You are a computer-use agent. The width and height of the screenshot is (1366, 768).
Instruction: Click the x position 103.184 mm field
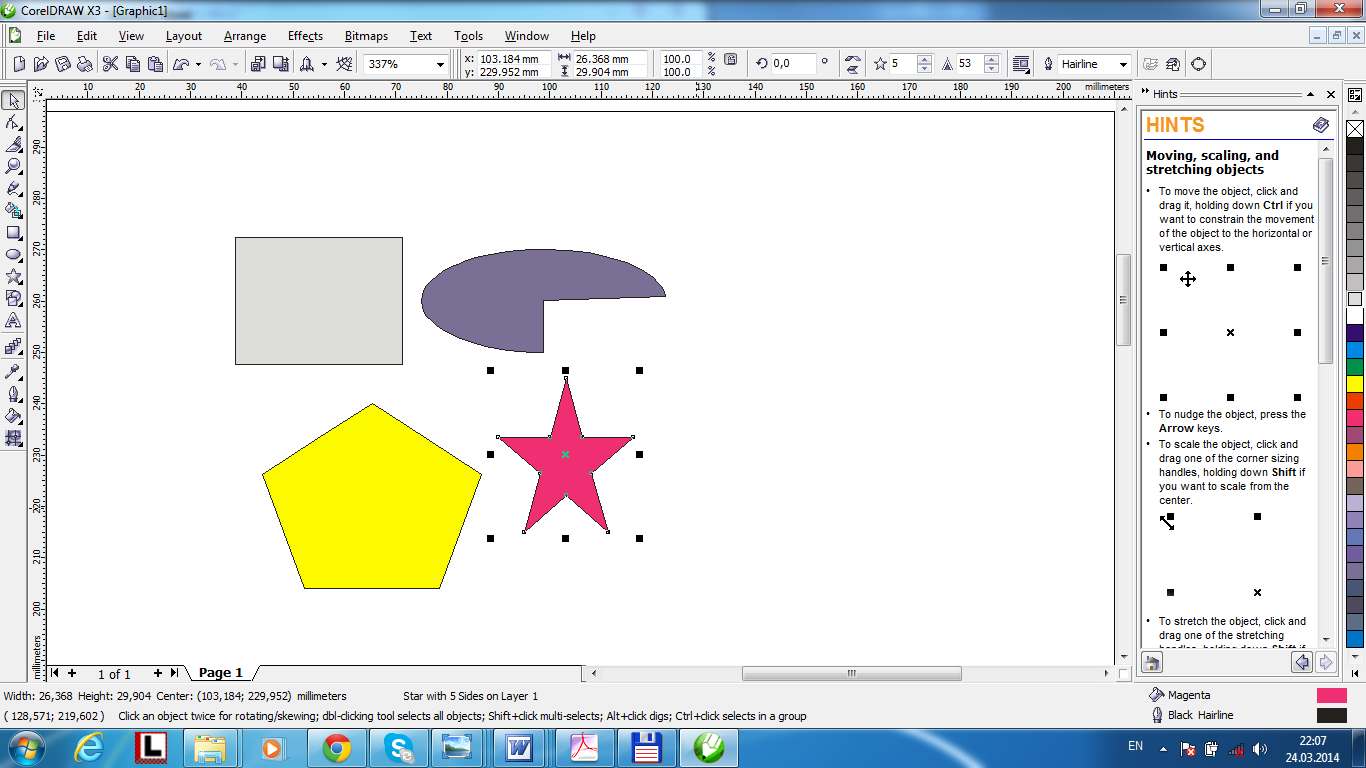pos(514,59)
